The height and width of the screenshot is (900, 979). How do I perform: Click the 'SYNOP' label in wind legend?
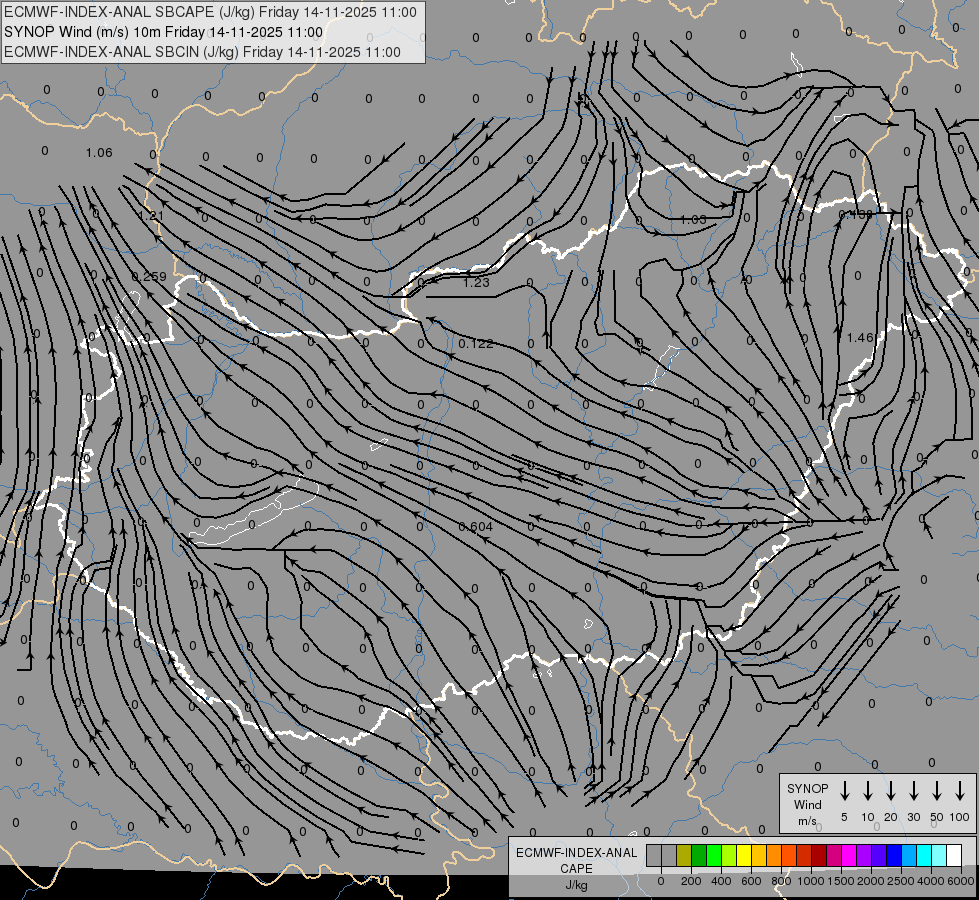point(807,788)
